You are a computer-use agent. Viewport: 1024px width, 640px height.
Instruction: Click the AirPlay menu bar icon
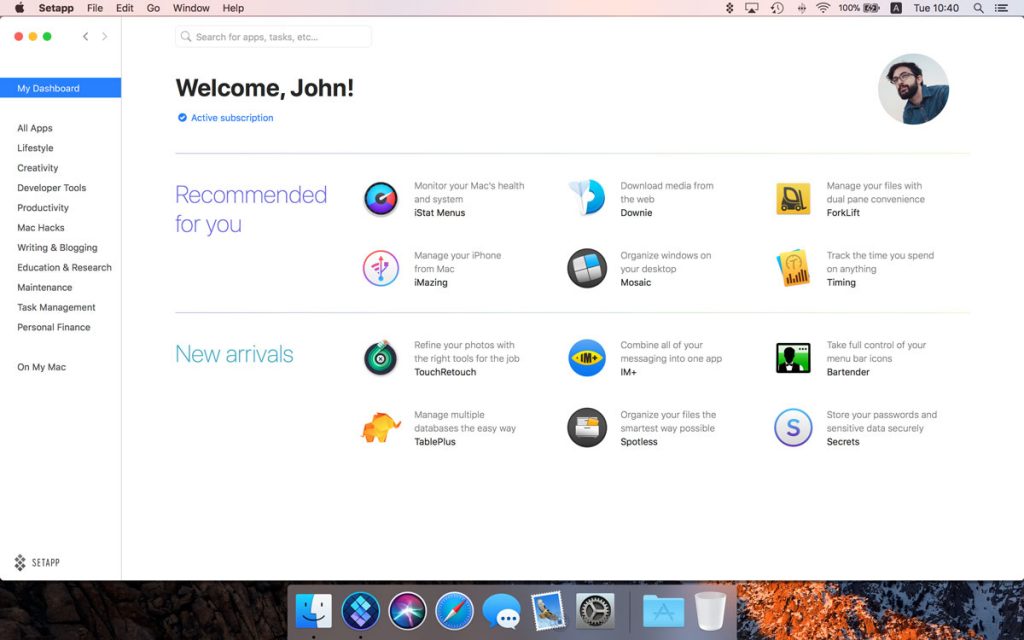(x=752, y=8)
